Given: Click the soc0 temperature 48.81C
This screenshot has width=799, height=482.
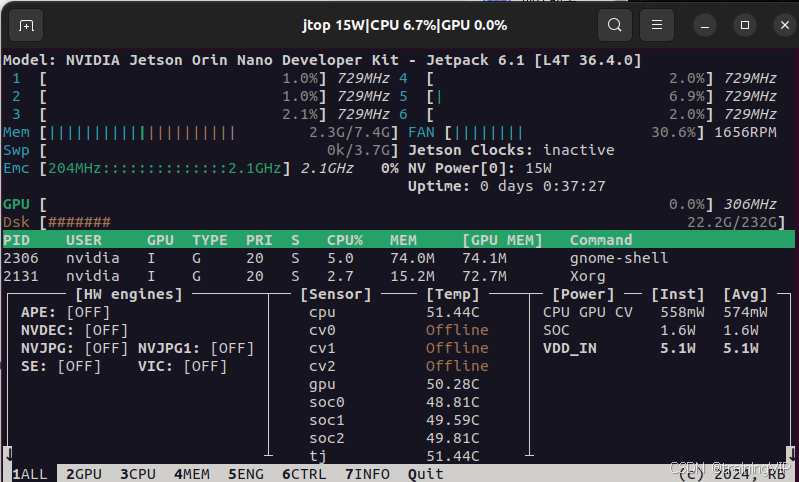Looking at the screenshot, I should (x=452, y=403).
